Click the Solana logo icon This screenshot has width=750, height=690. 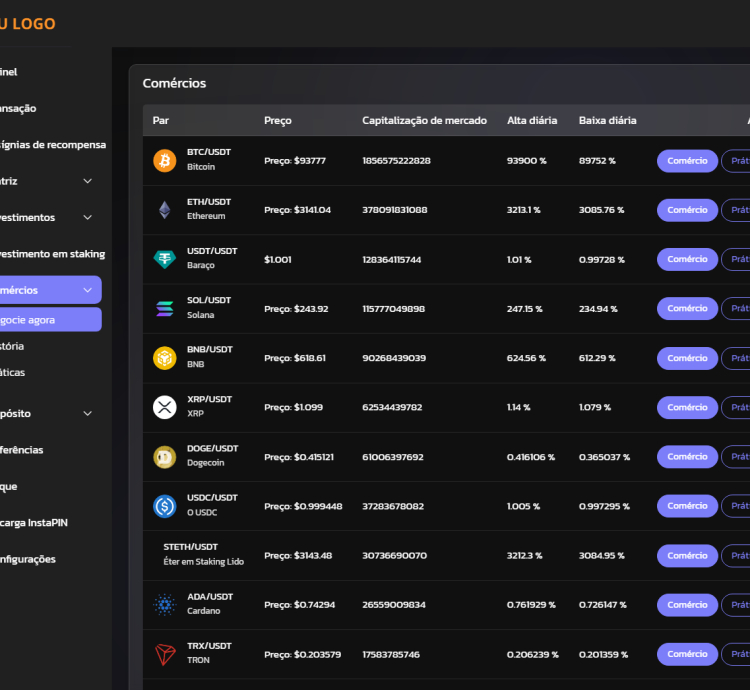click(x=165, y=308)
